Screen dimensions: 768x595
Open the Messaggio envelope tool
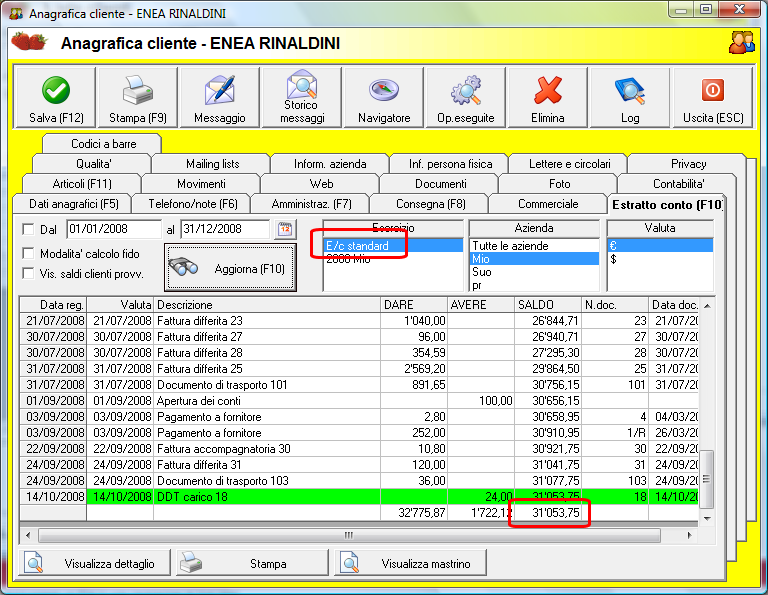click(x=219, y=98)
